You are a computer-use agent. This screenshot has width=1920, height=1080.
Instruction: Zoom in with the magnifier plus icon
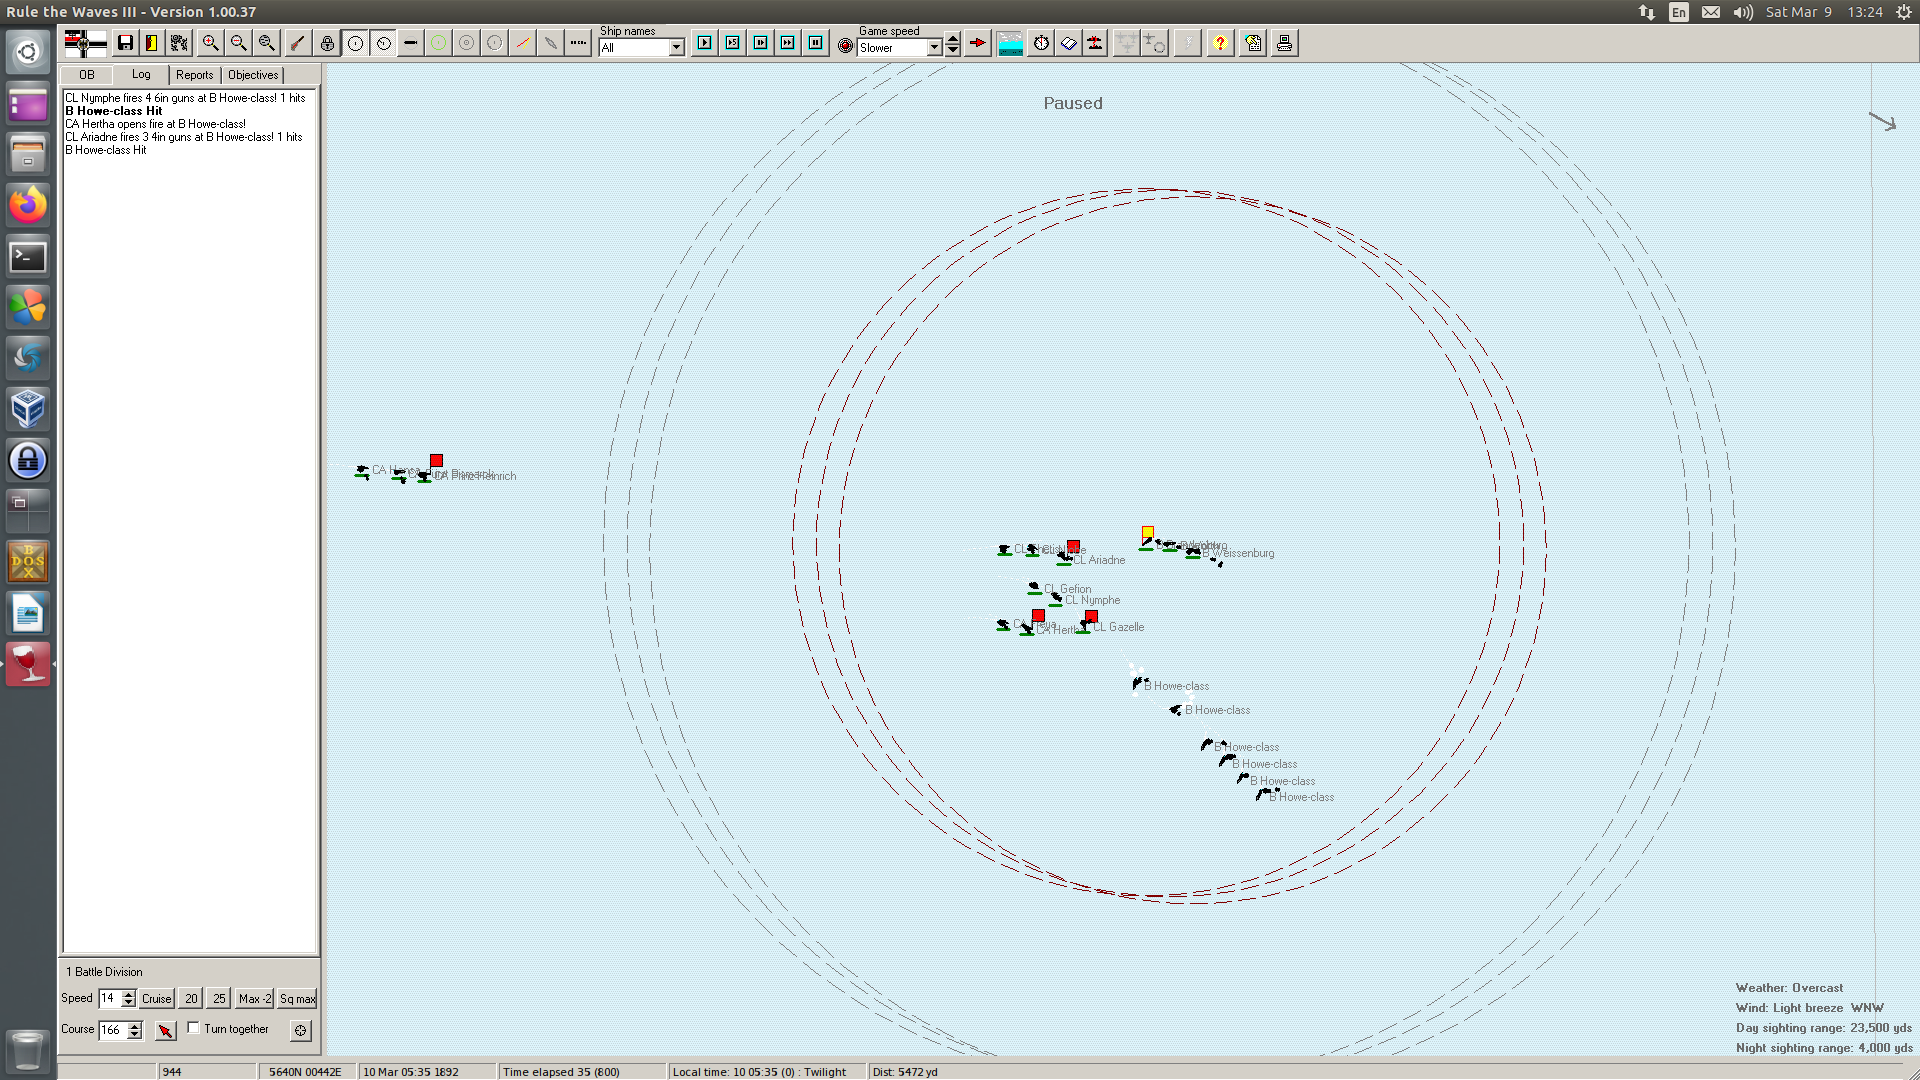pyautogui.click(x=210, y=43)
